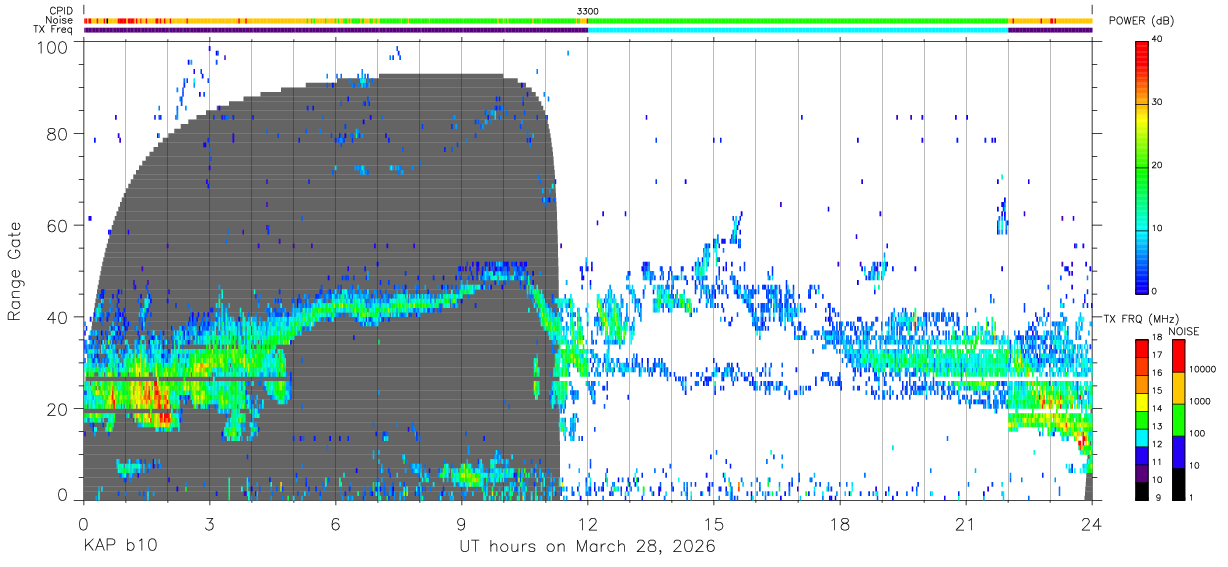
Task: Click the NOISE colorbar tick '100'
Action: (1198, 434)
